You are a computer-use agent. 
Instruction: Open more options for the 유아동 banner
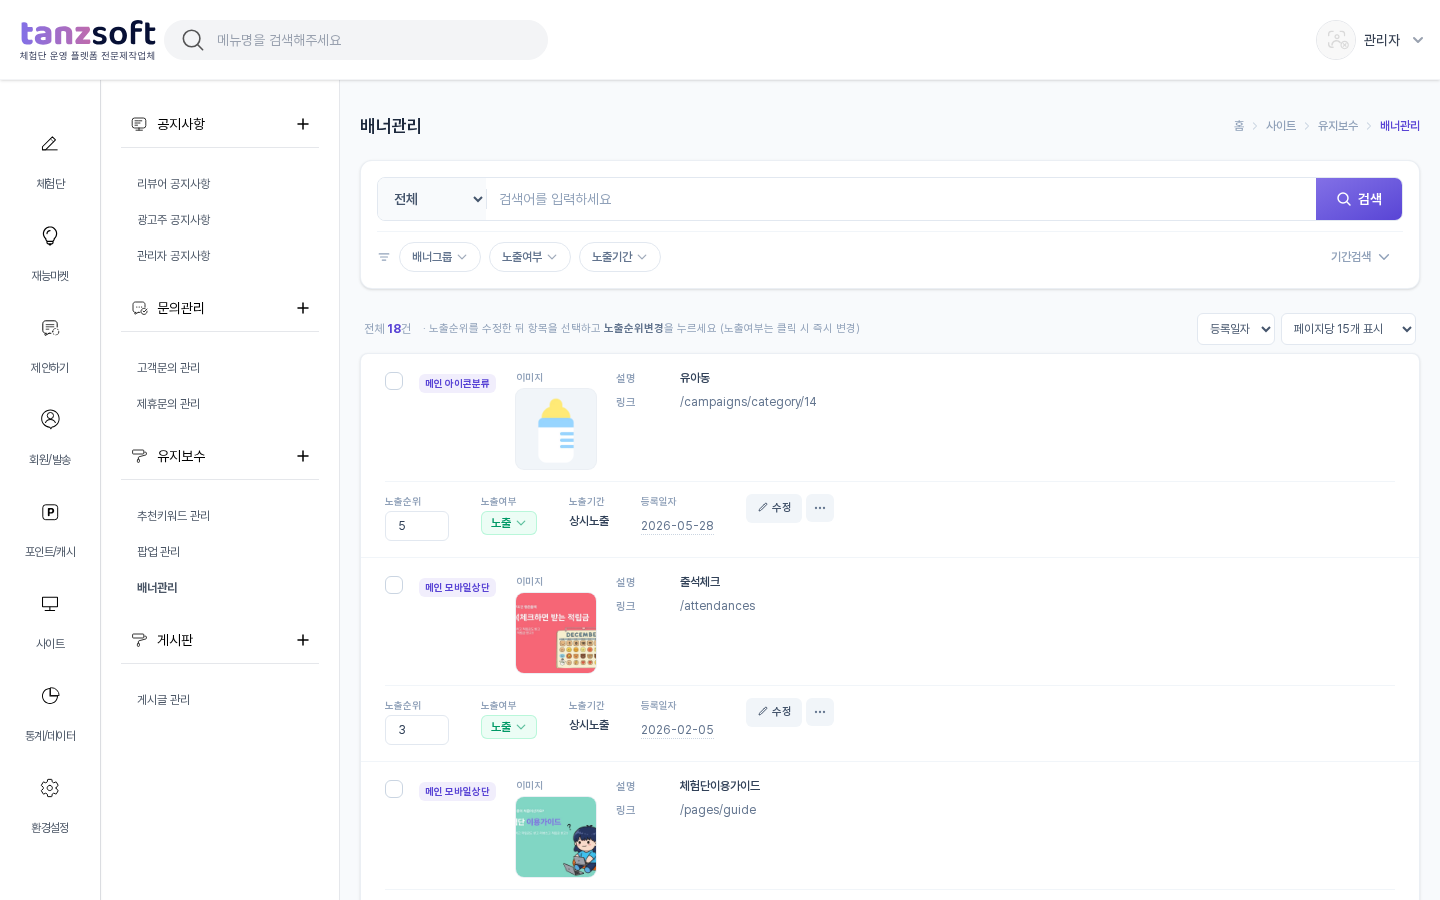820,508
